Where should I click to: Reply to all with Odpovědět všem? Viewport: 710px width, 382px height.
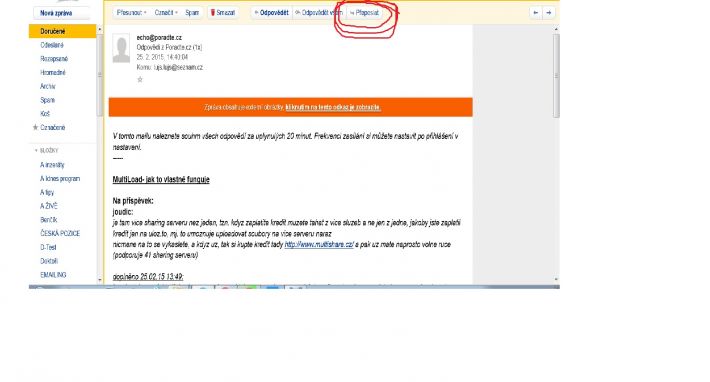click(x=319, y=13)
